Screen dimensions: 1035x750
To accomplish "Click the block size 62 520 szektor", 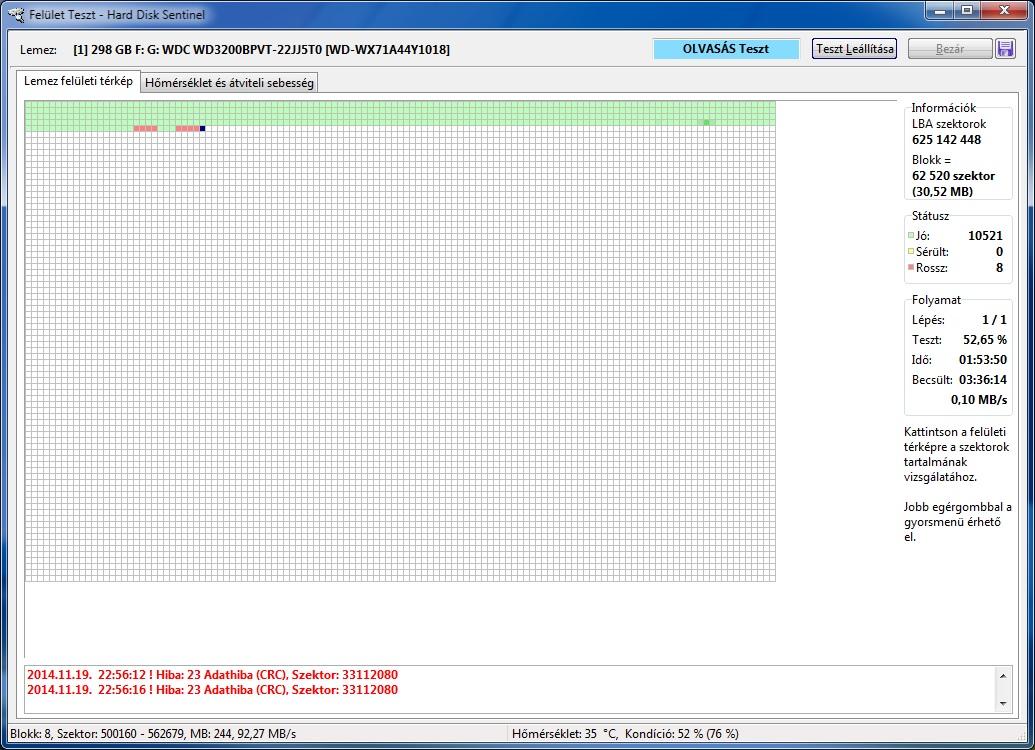I will [x=953, y=176].
